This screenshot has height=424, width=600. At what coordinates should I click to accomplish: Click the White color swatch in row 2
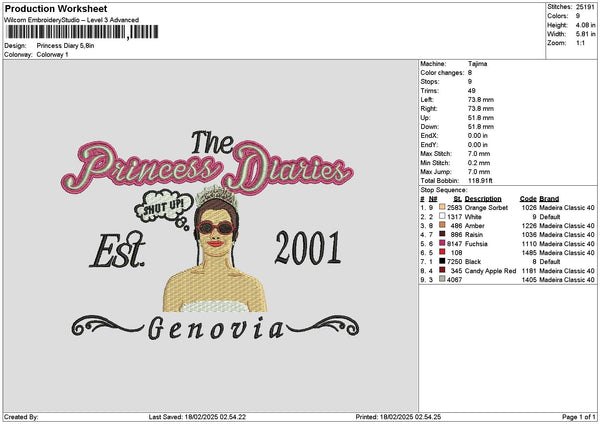click(x=442, y=216)
